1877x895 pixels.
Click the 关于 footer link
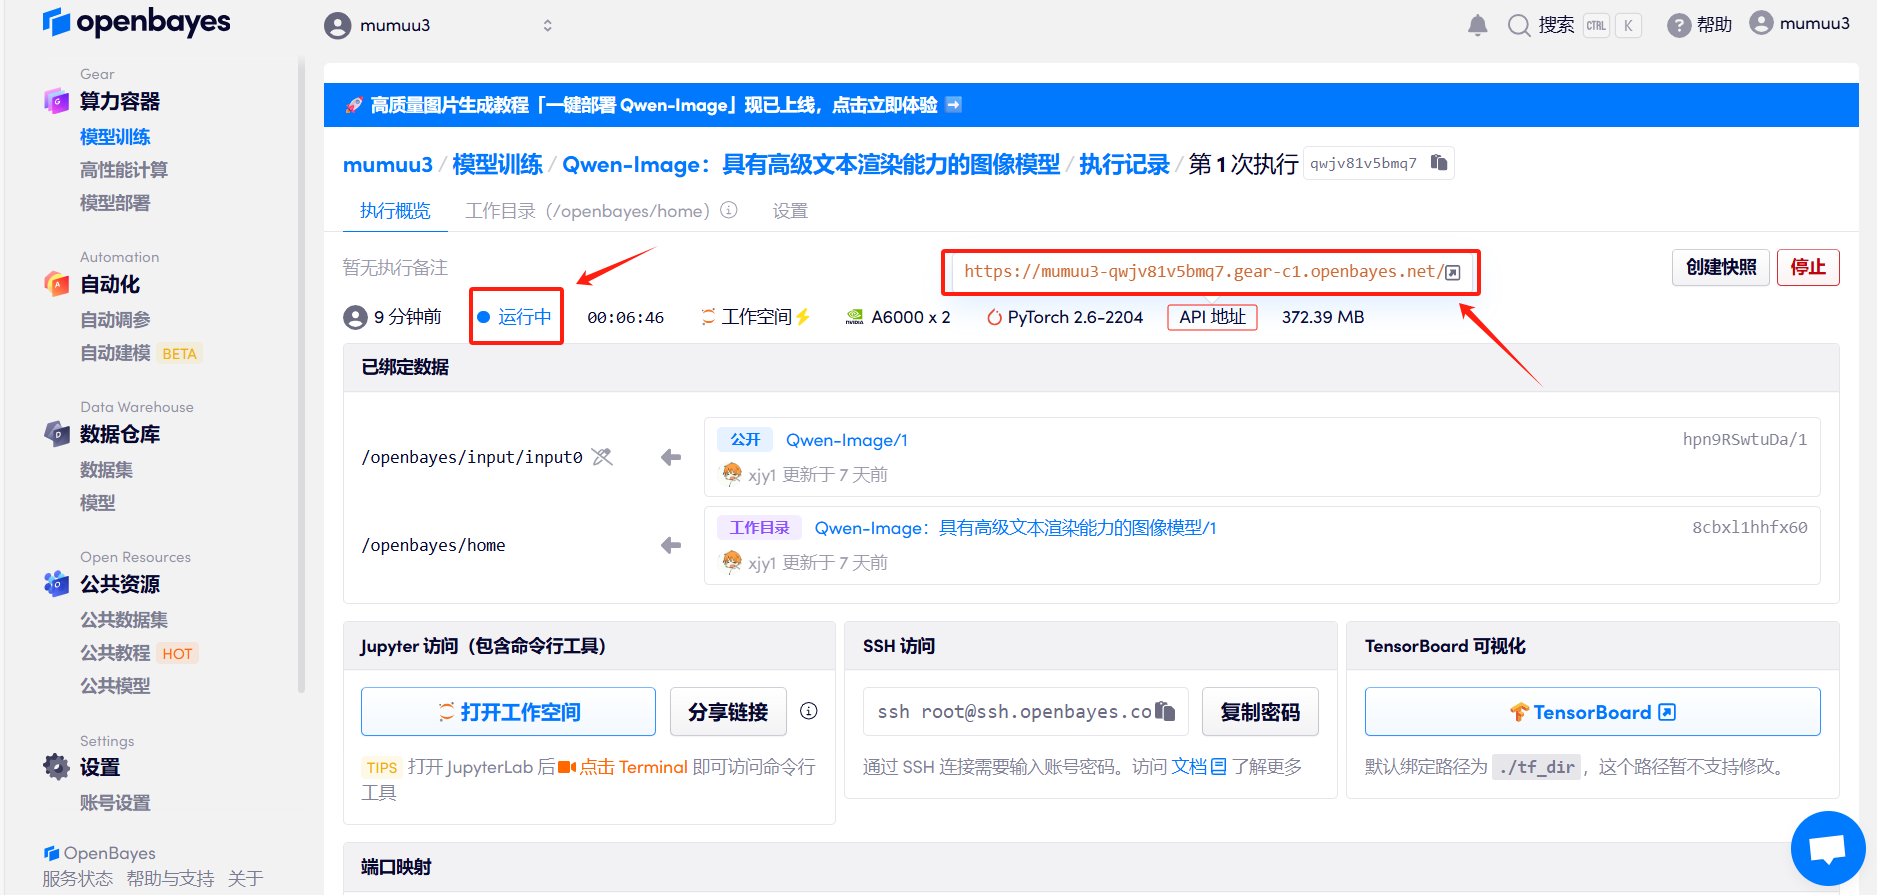pos(245,878)
